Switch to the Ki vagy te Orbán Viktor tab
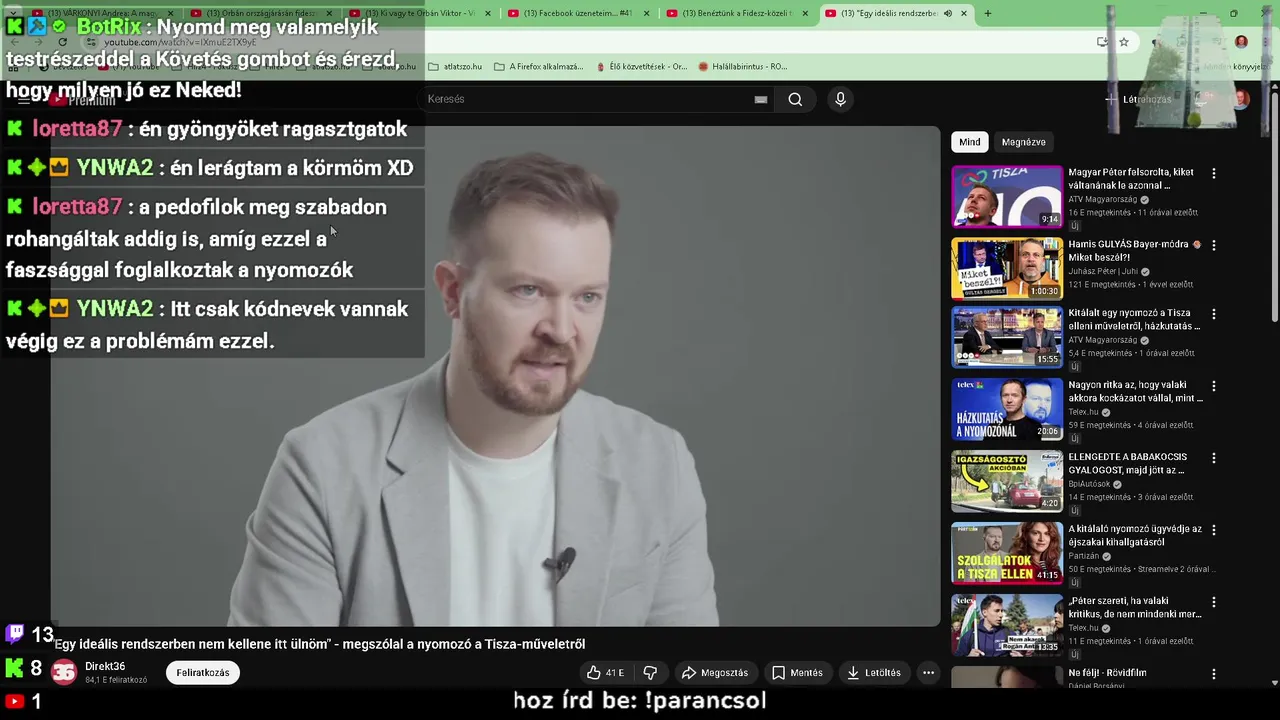The width and height of the screenshot is (1280, 720). click(x=421, y=13)
